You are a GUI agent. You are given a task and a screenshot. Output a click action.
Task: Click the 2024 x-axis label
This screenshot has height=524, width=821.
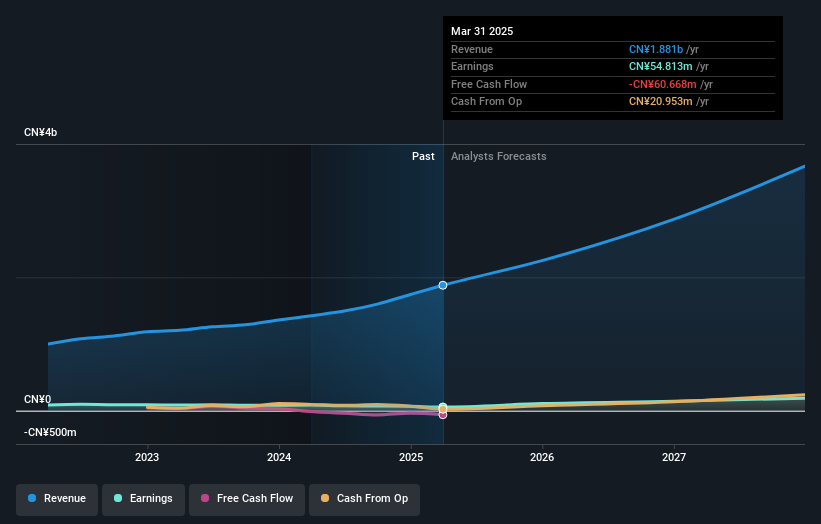click(x=279, y=457)
